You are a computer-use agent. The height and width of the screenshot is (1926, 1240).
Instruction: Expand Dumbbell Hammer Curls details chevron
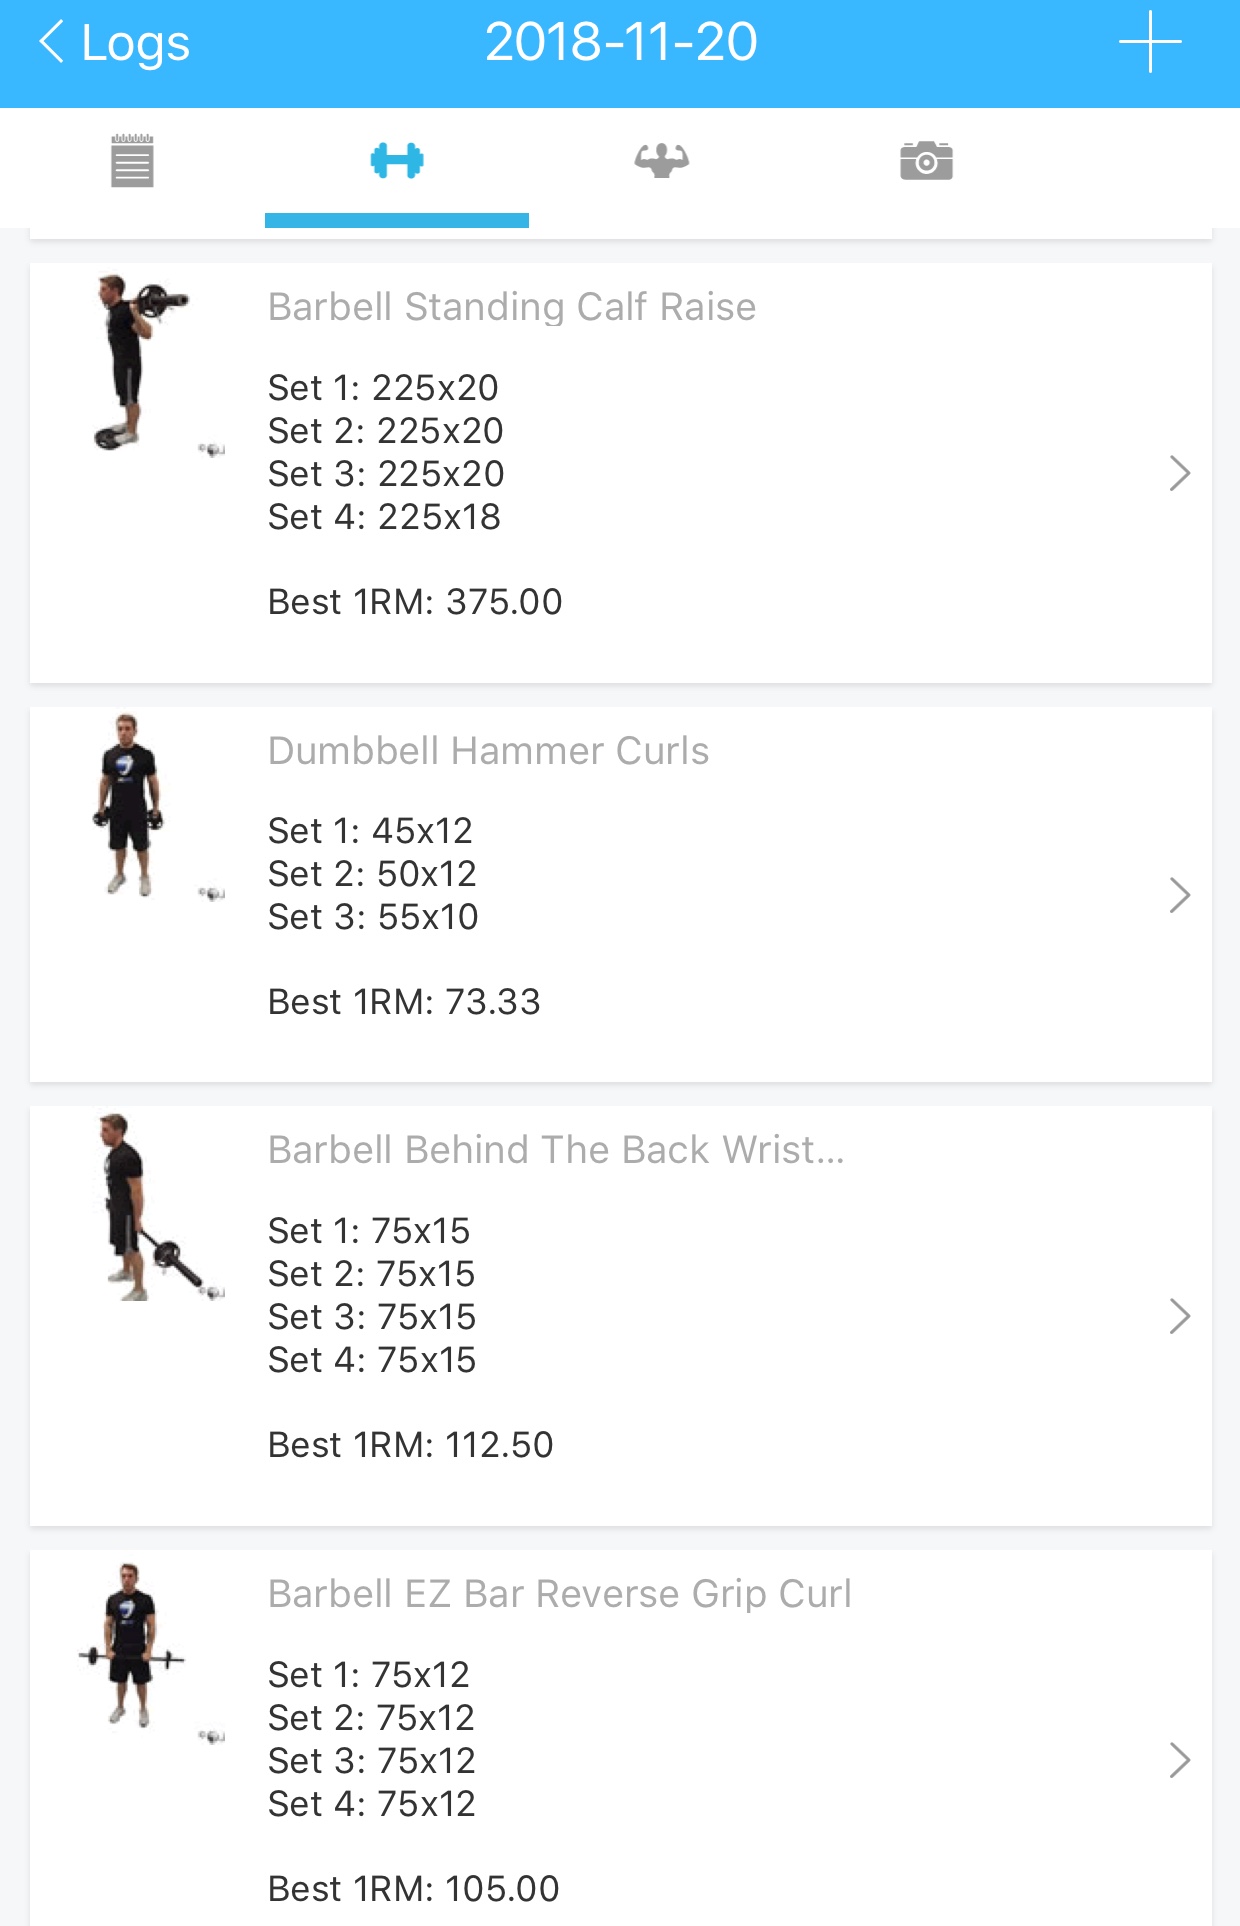[x=1179, y=895]
